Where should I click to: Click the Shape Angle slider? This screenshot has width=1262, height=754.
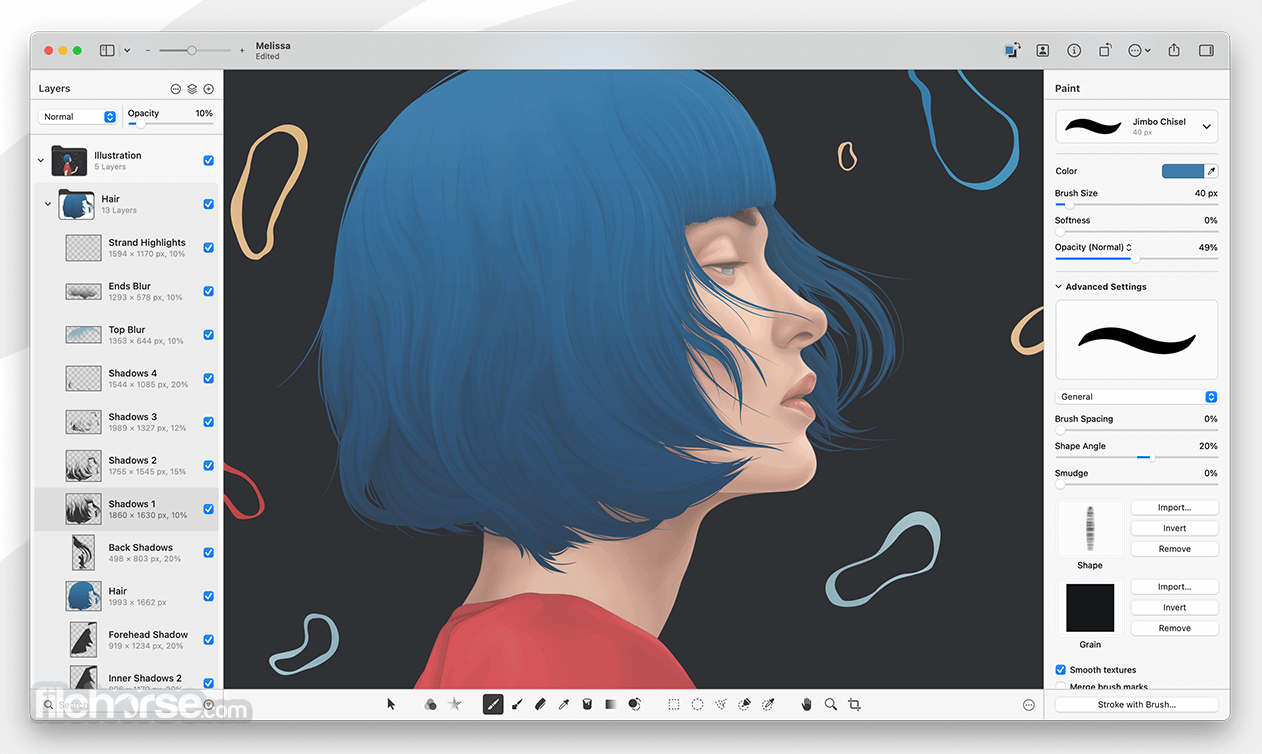1137,458
